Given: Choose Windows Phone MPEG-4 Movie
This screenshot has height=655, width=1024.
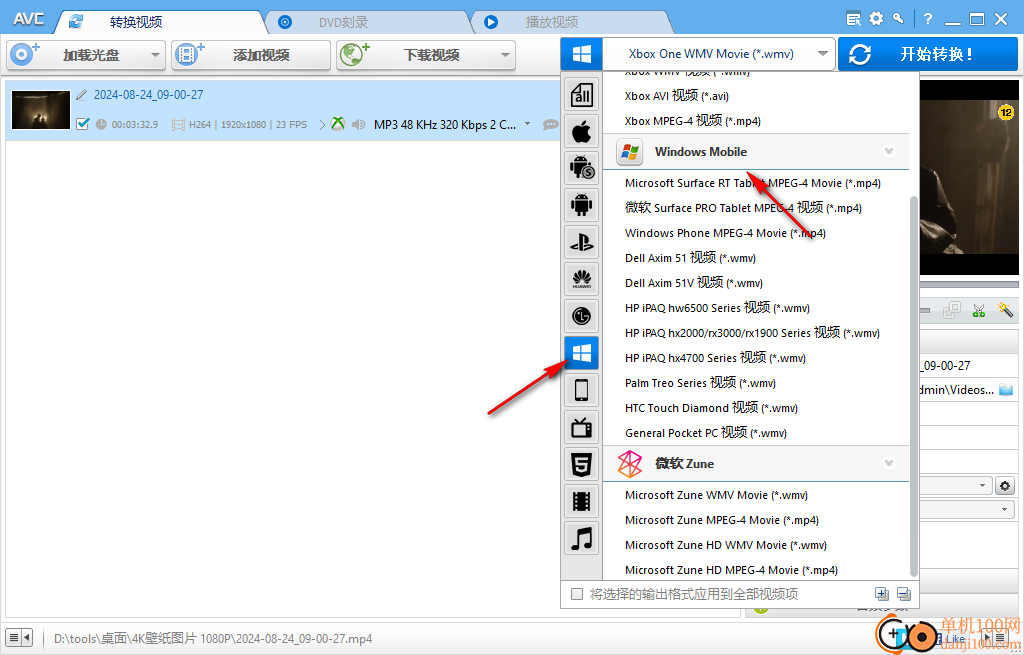Looking at the screenshot, I should [x=725, y=233].
